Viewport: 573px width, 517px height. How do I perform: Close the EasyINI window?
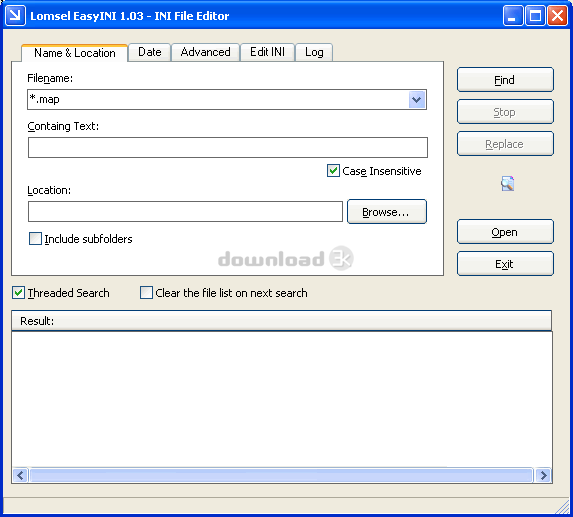557,16
